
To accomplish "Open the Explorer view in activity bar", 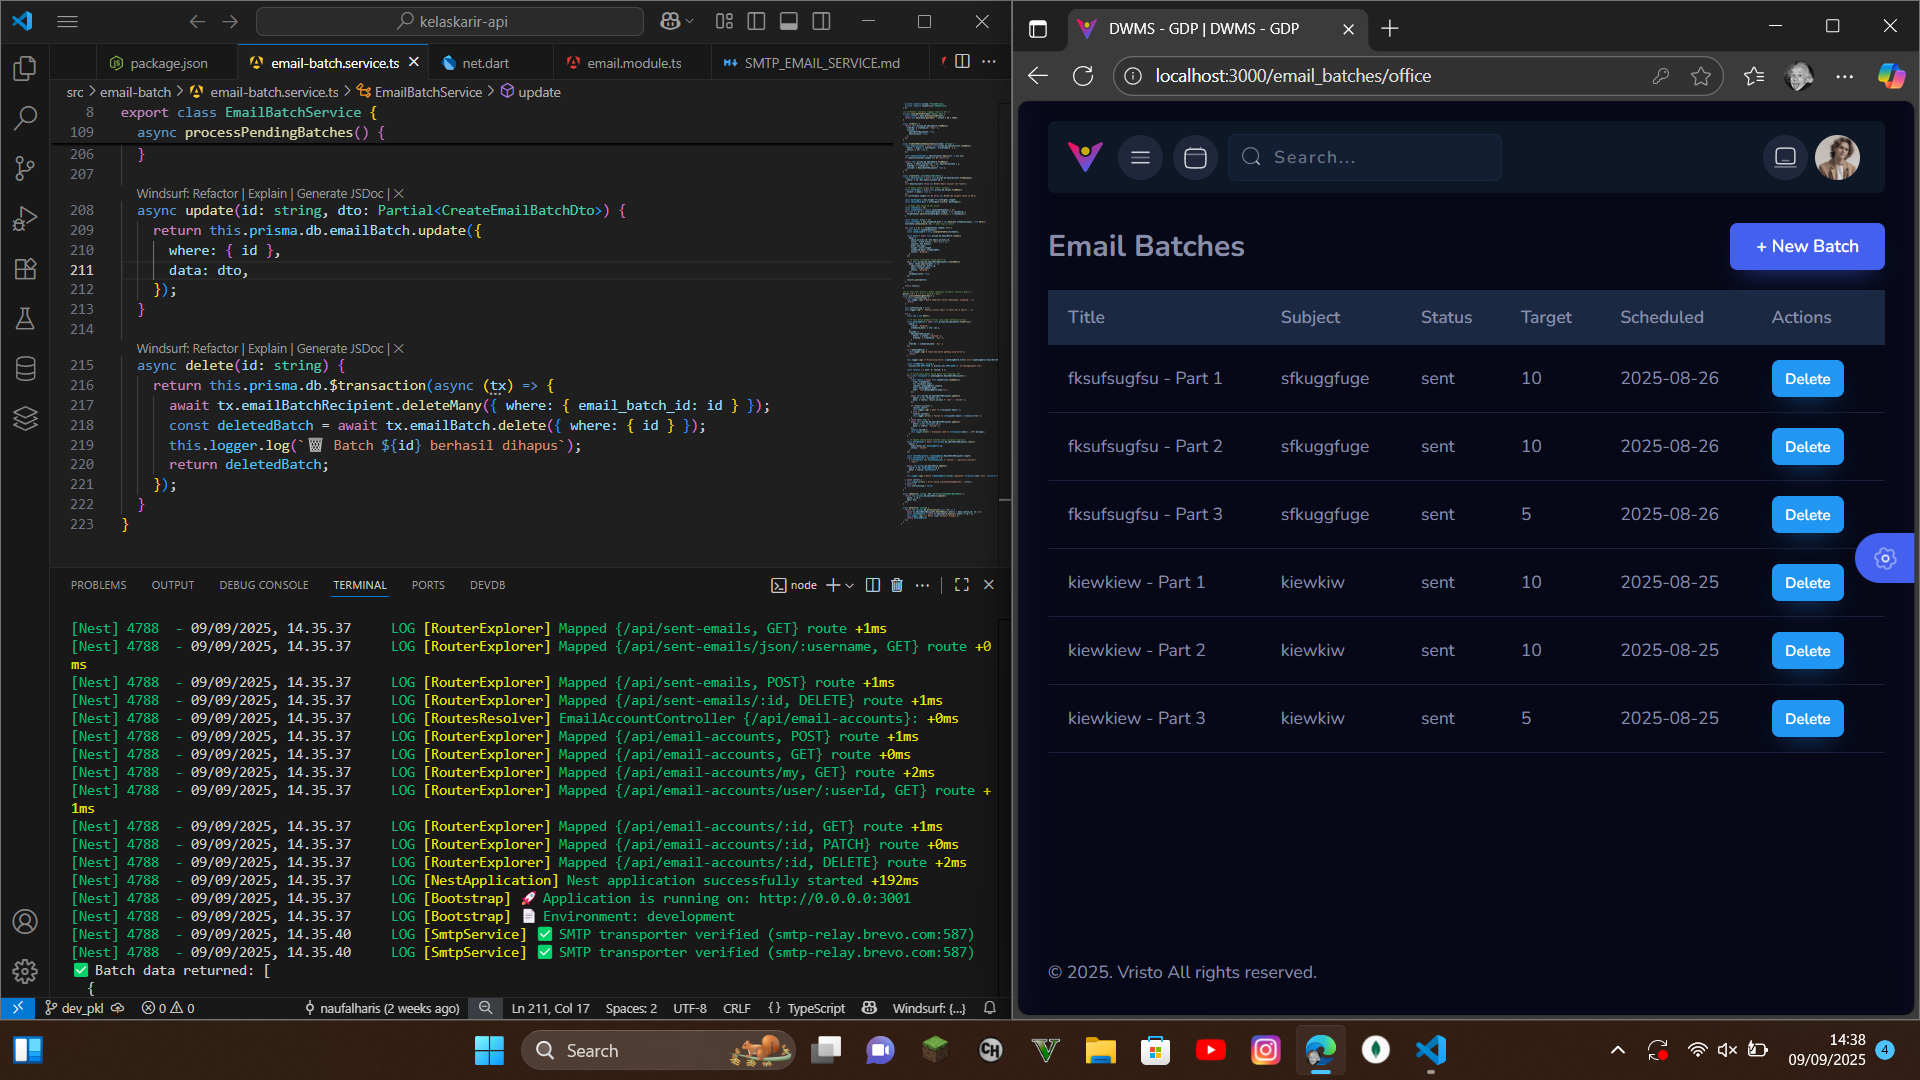I will [x=25, y=68].
